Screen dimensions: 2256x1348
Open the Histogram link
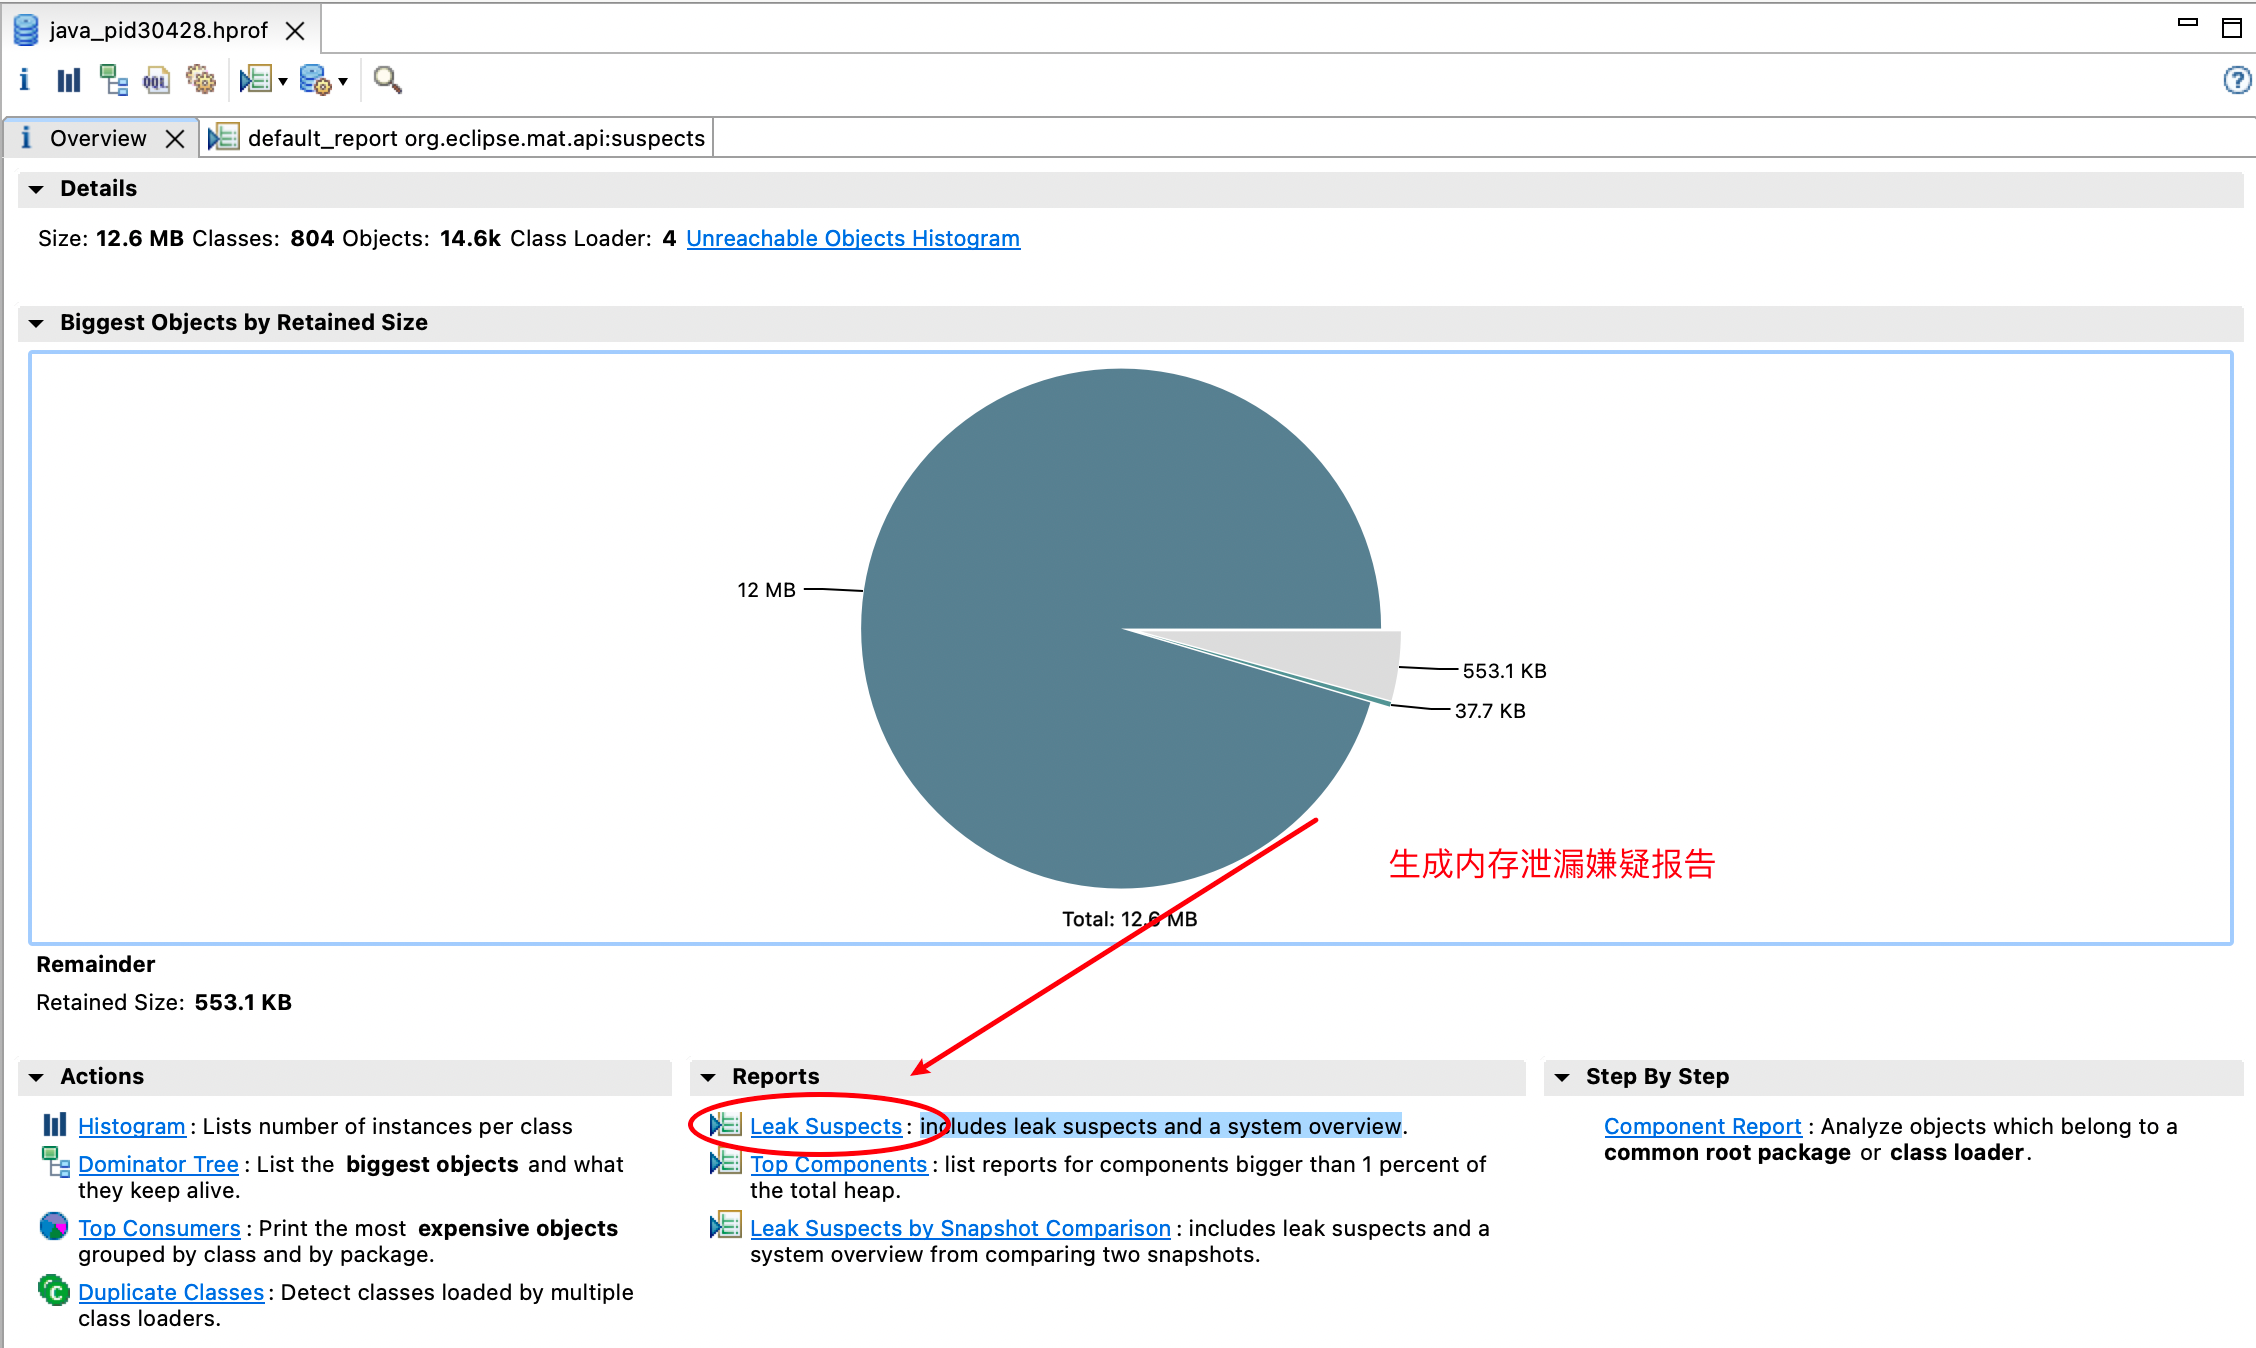pos(132,1126)
